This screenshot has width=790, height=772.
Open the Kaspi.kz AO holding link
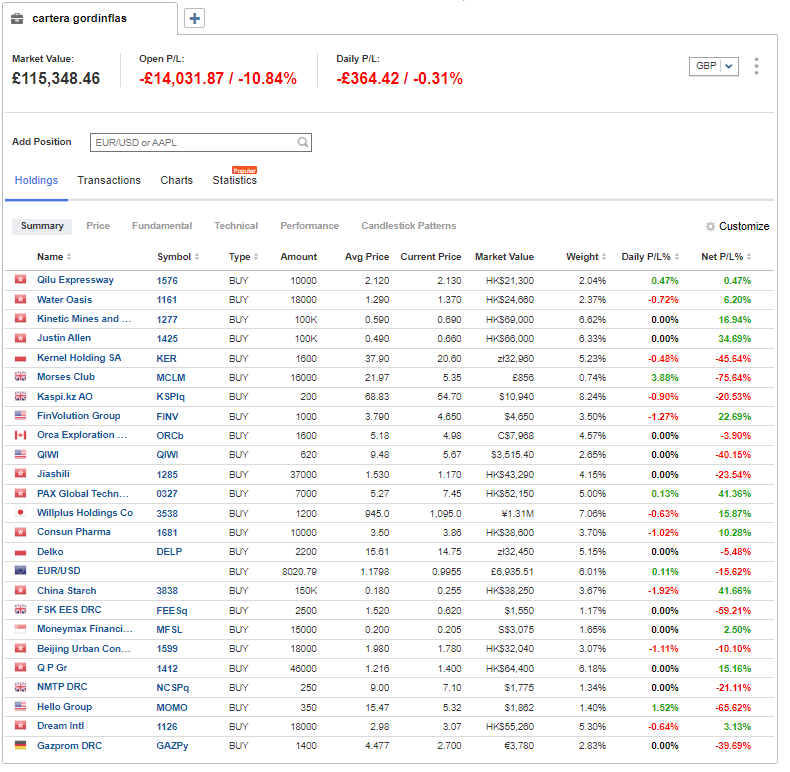pyautogui.click(x=64, y=397)
